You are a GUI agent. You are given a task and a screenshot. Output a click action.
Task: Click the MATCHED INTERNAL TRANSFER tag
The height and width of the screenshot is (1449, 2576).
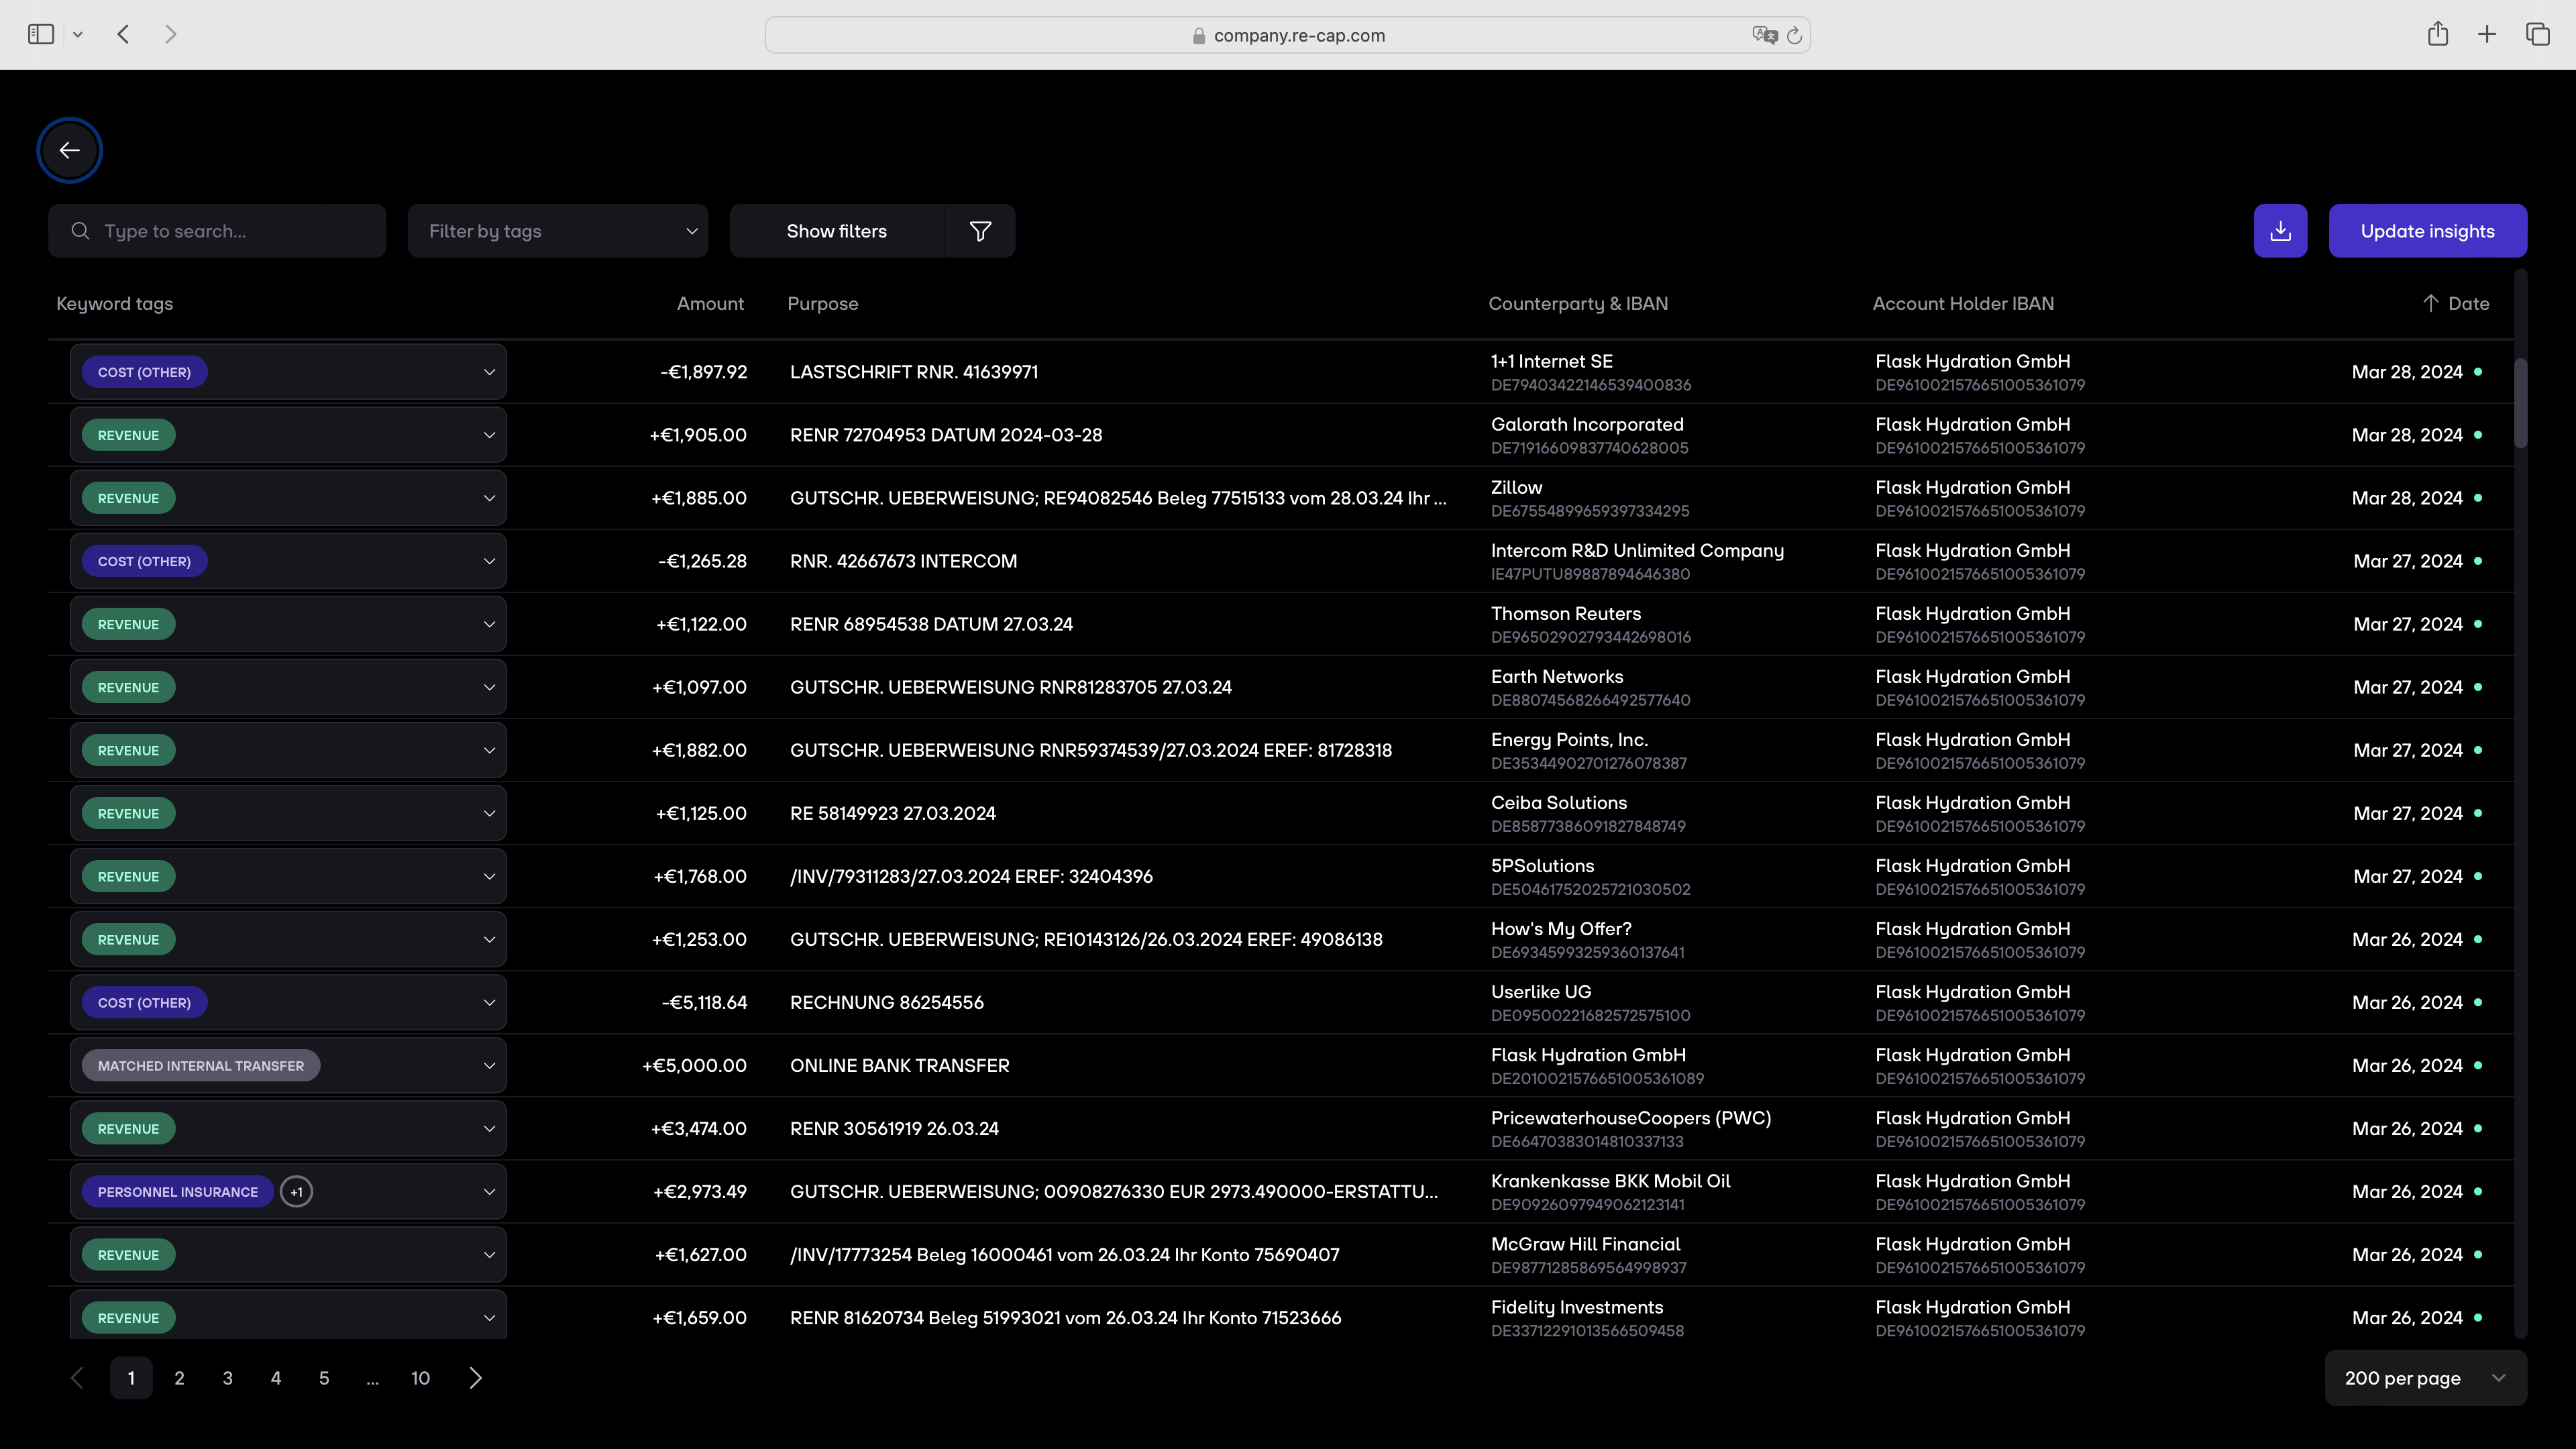[x=201, y=1066]
